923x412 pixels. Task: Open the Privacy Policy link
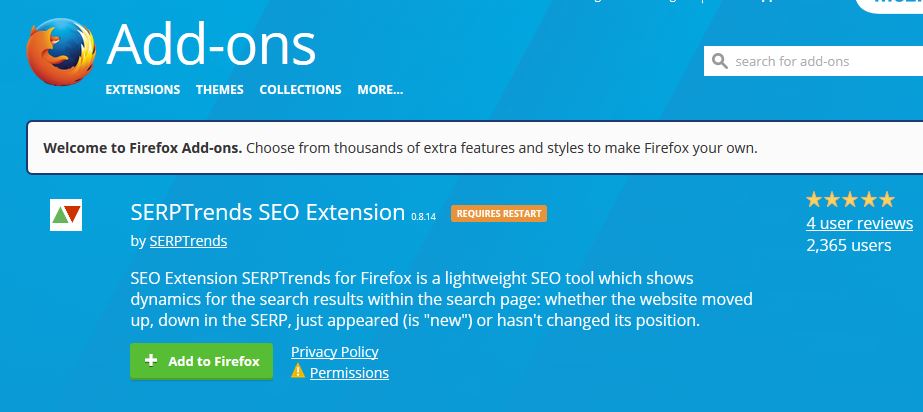point(334,351)
